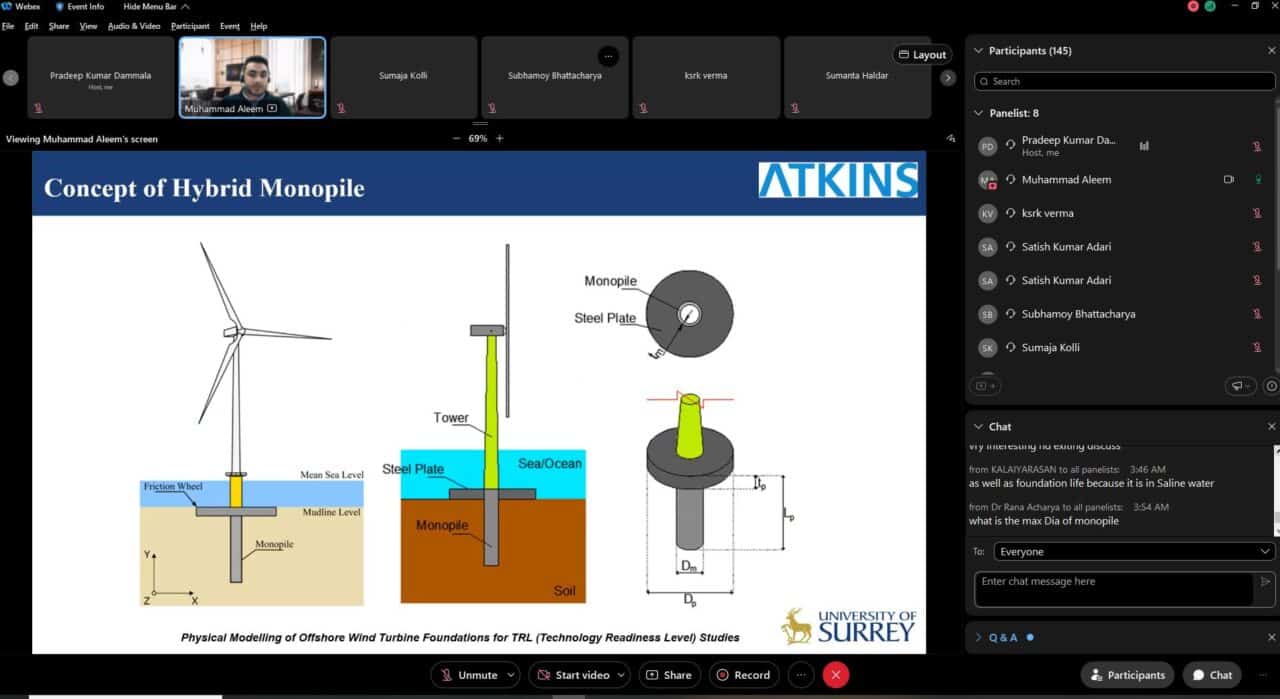Zoom out shared screen with minus
This screenshot has width=1280, height=699.
457,139
